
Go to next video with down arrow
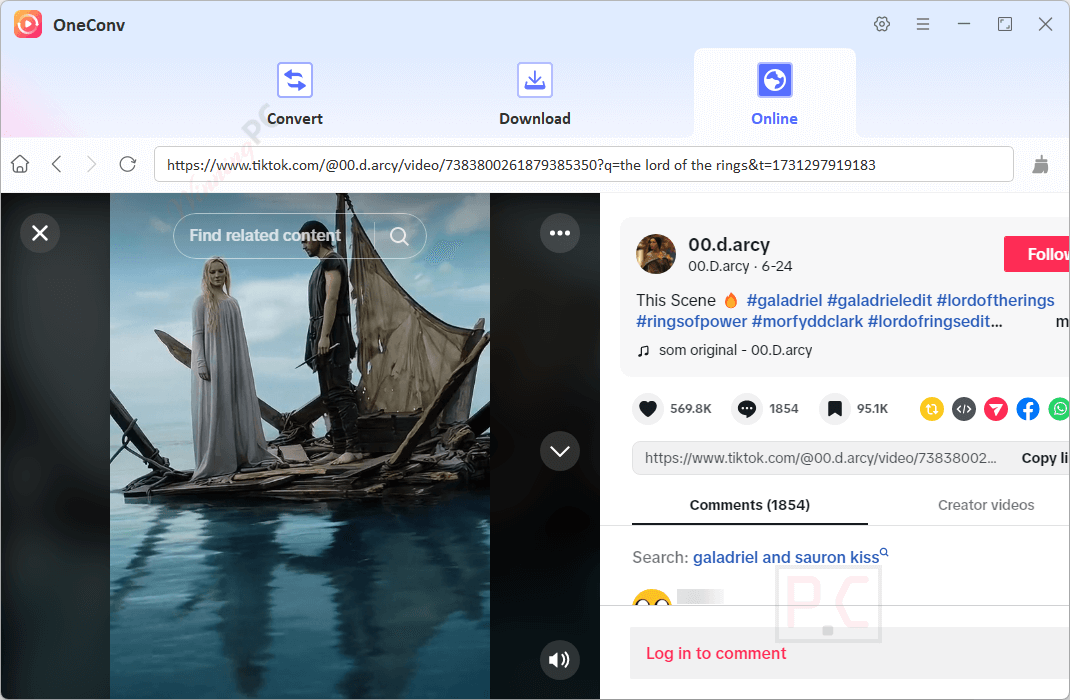(560, 451)
